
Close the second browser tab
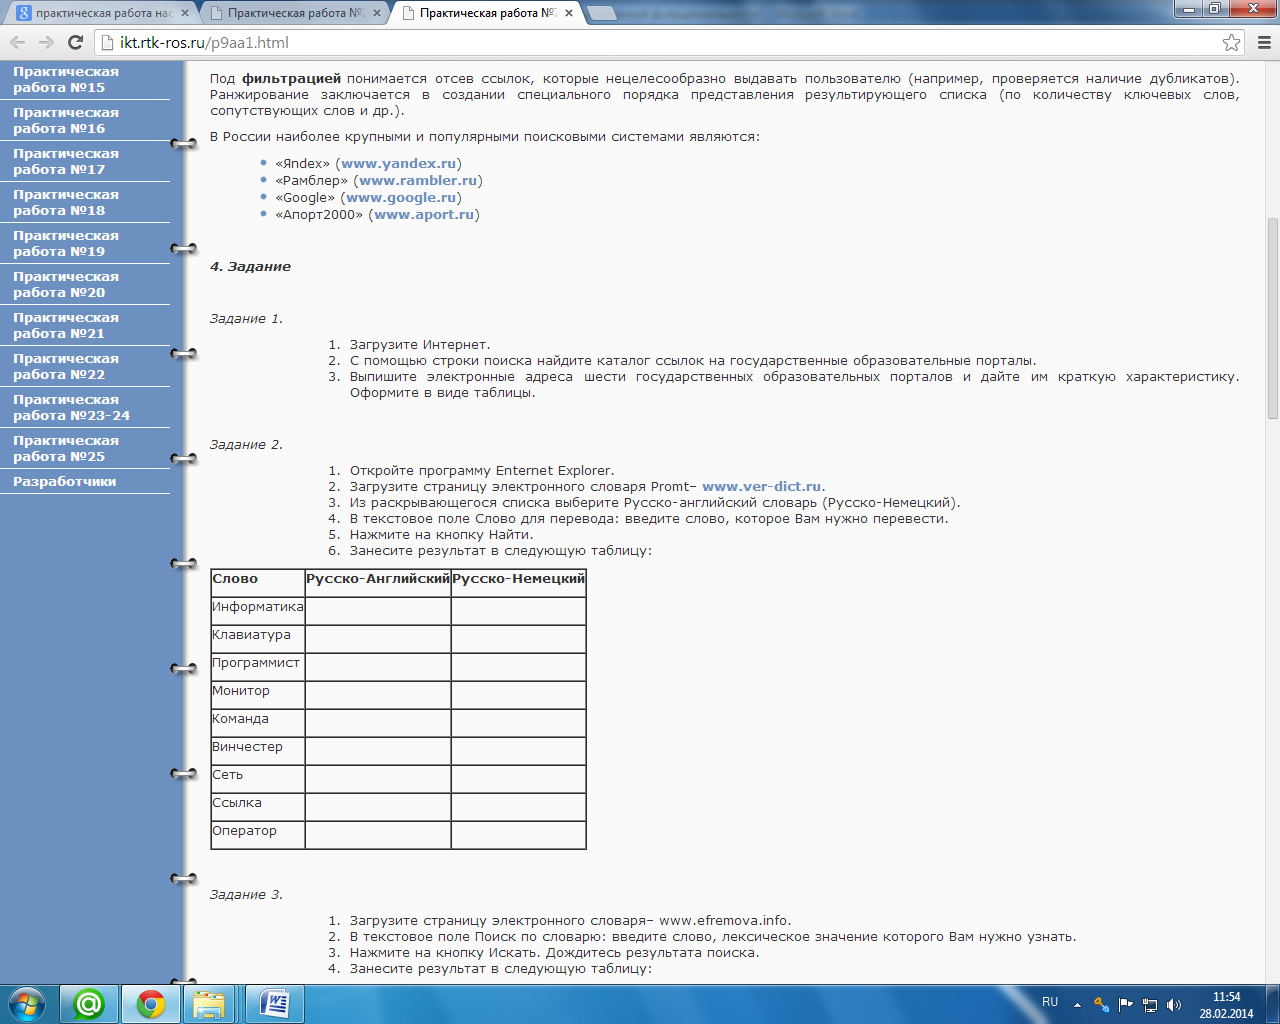coord(377,13)
